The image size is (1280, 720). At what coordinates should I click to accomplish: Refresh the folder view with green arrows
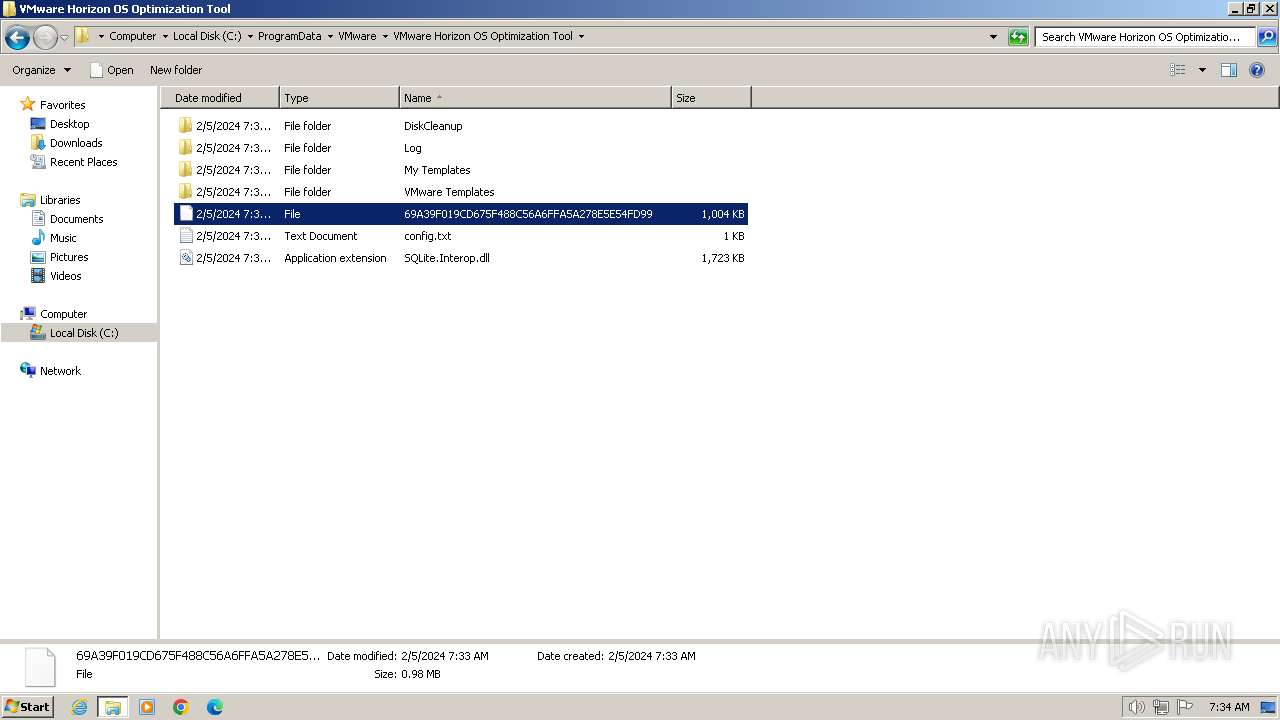[x=1018, y=37]
